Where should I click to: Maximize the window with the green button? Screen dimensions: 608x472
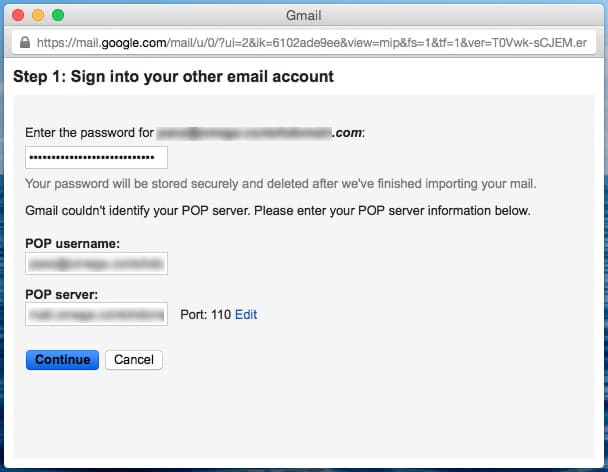point(58,16)
